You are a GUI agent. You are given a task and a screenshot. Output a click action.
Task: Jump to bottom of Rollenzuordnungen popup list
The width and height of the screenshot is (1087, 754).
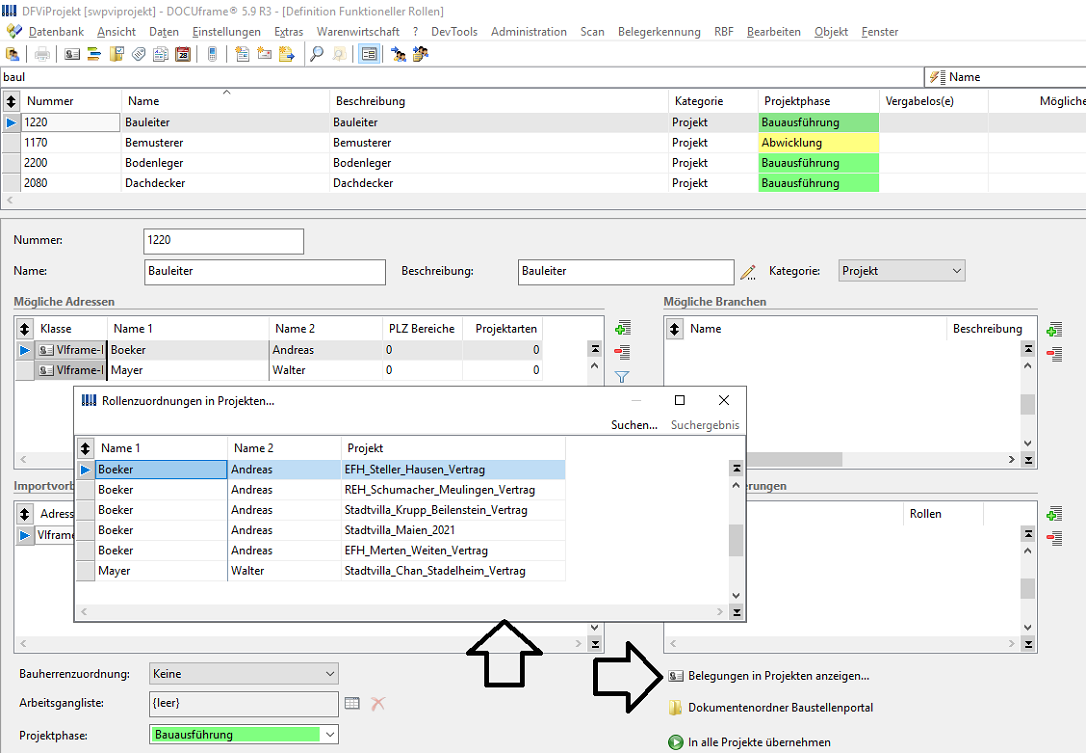point(736,612)
